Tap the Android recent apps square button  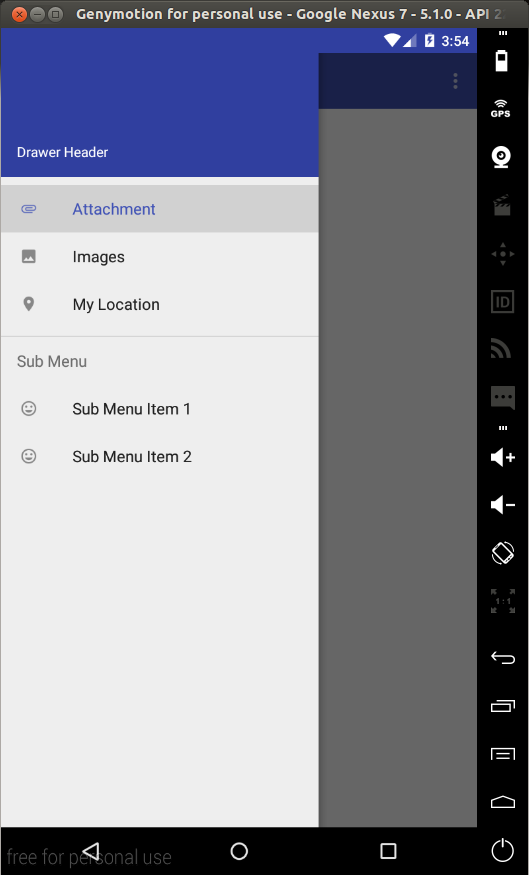(x=388, y=851)
